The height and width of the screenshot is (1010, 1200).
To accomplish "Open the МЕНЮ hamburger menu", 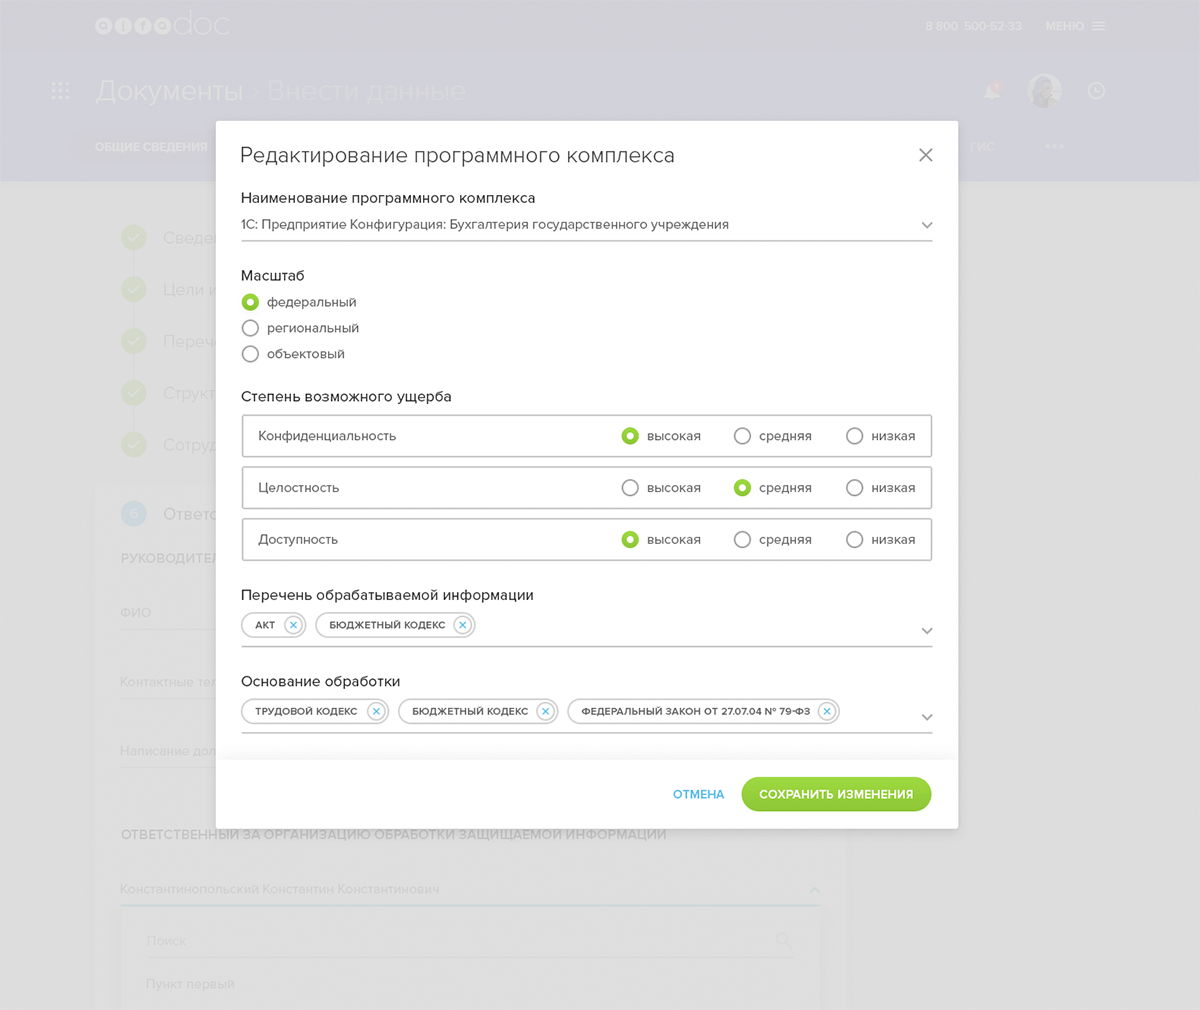I will pos(1075,26).
